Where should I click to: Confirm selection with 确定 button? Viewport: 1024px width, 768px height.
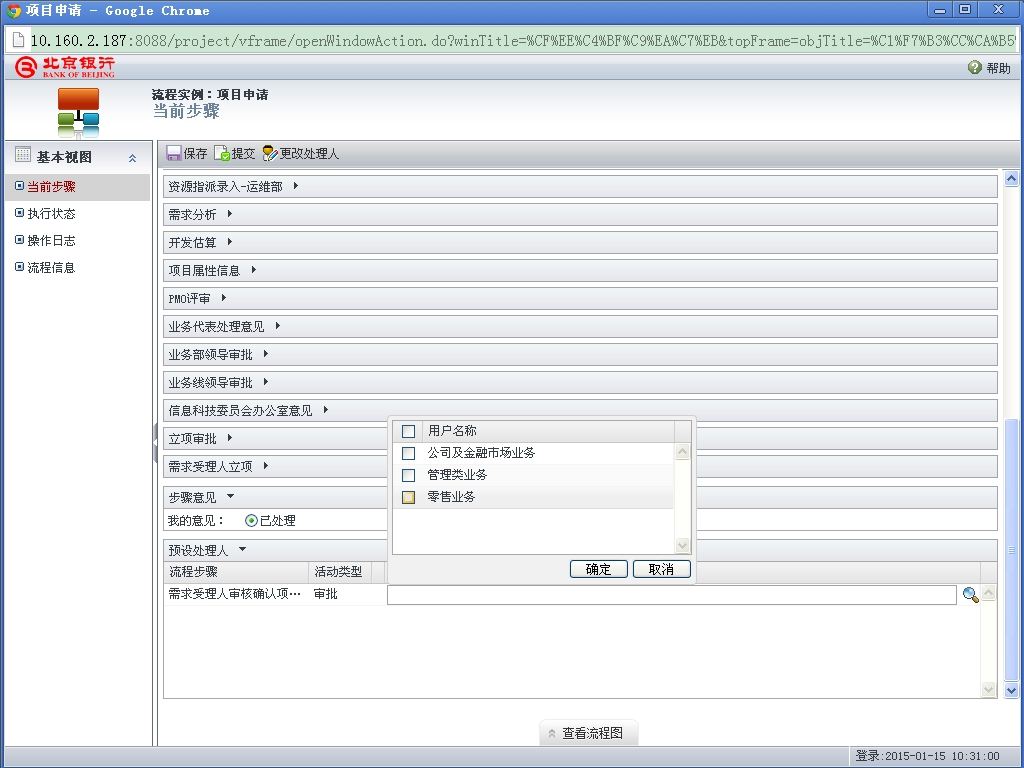[598, 569]
